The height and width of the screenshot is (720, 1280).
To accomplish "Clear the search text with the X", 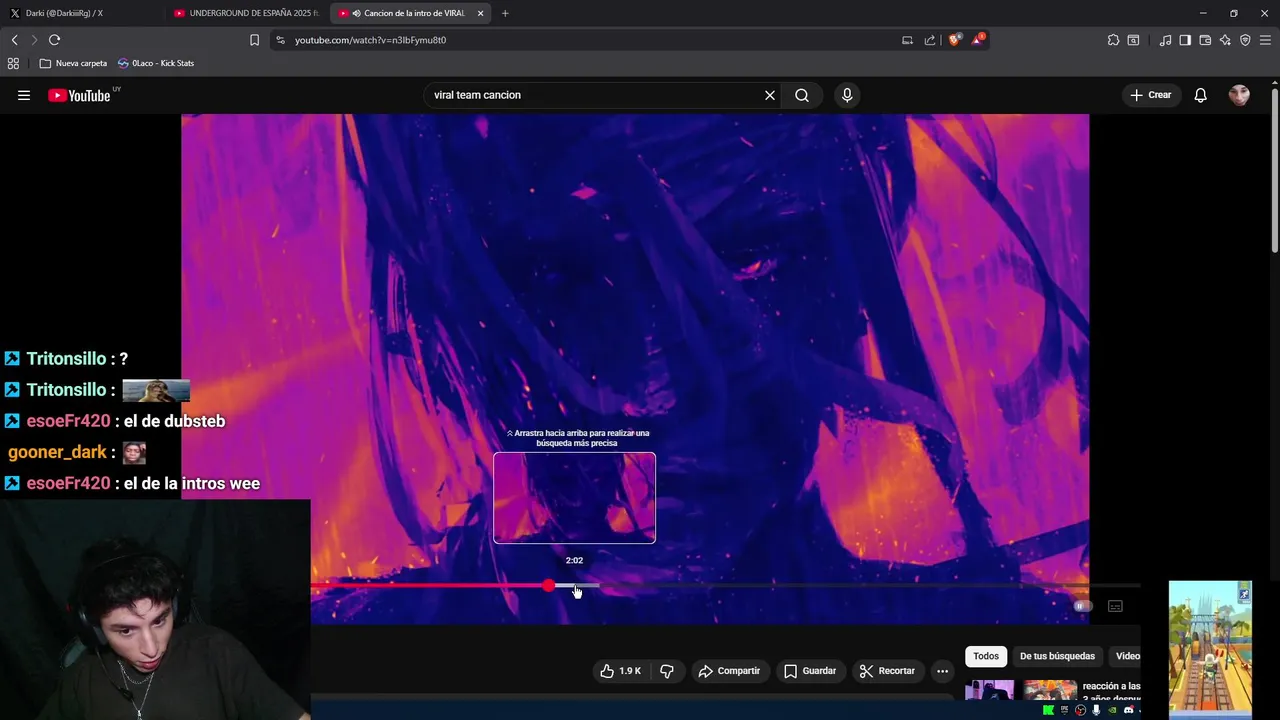I will pyautogui.click(x=770, y=95).
